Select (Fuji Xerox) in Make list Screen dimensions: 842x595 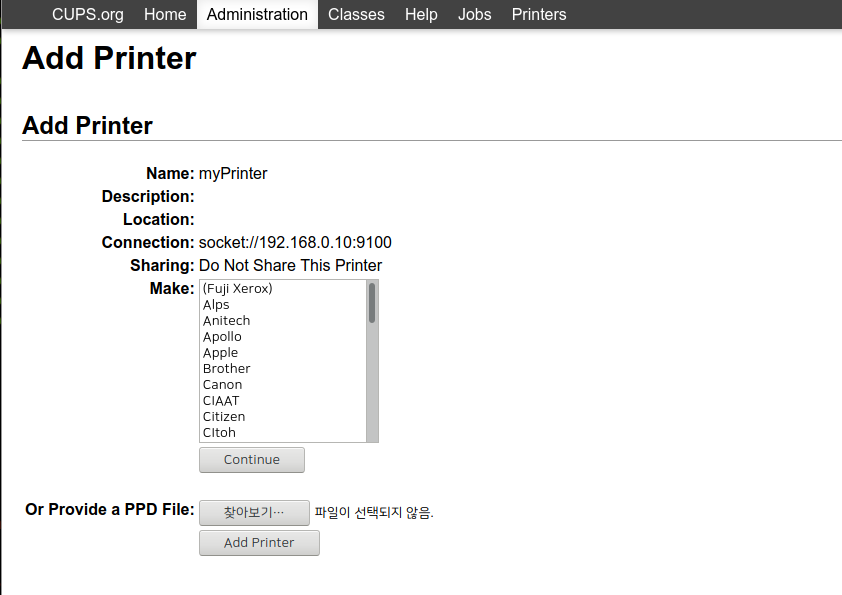(238, 289)
